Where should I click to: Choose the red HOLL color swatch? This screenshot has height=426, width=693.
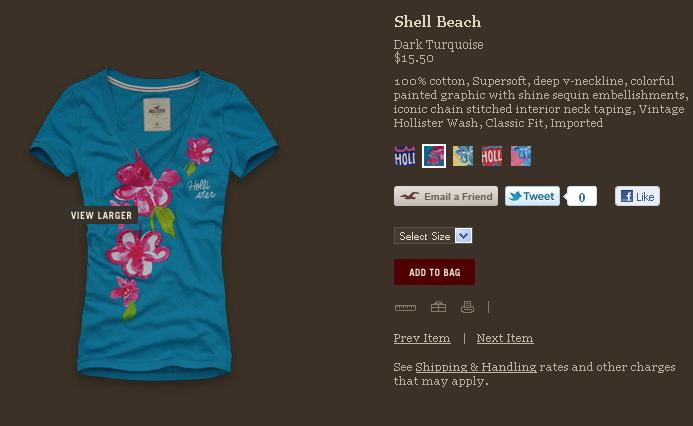point(491,156)
